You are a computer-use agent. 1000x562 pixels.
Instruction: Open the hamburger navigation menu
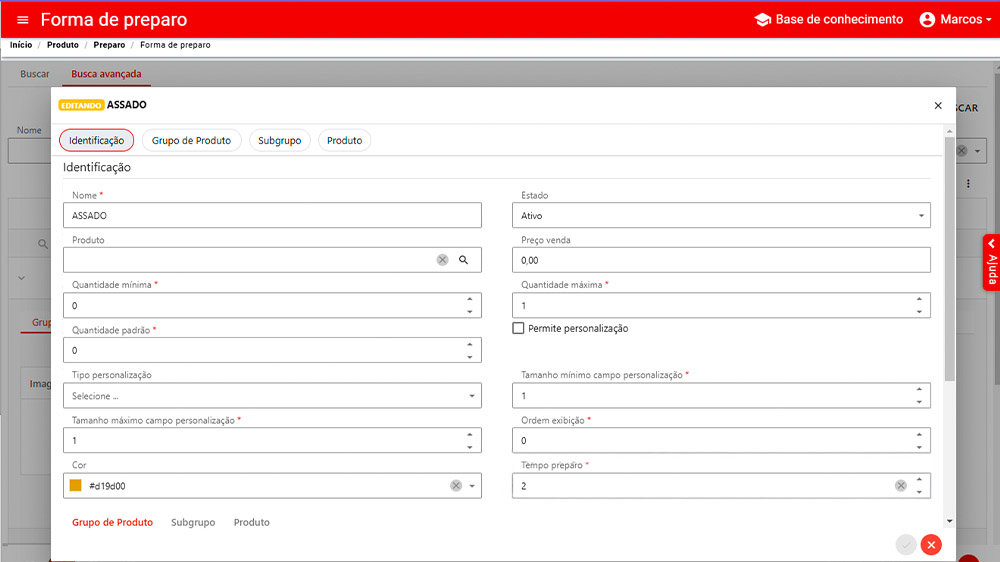tap(23, 20)
